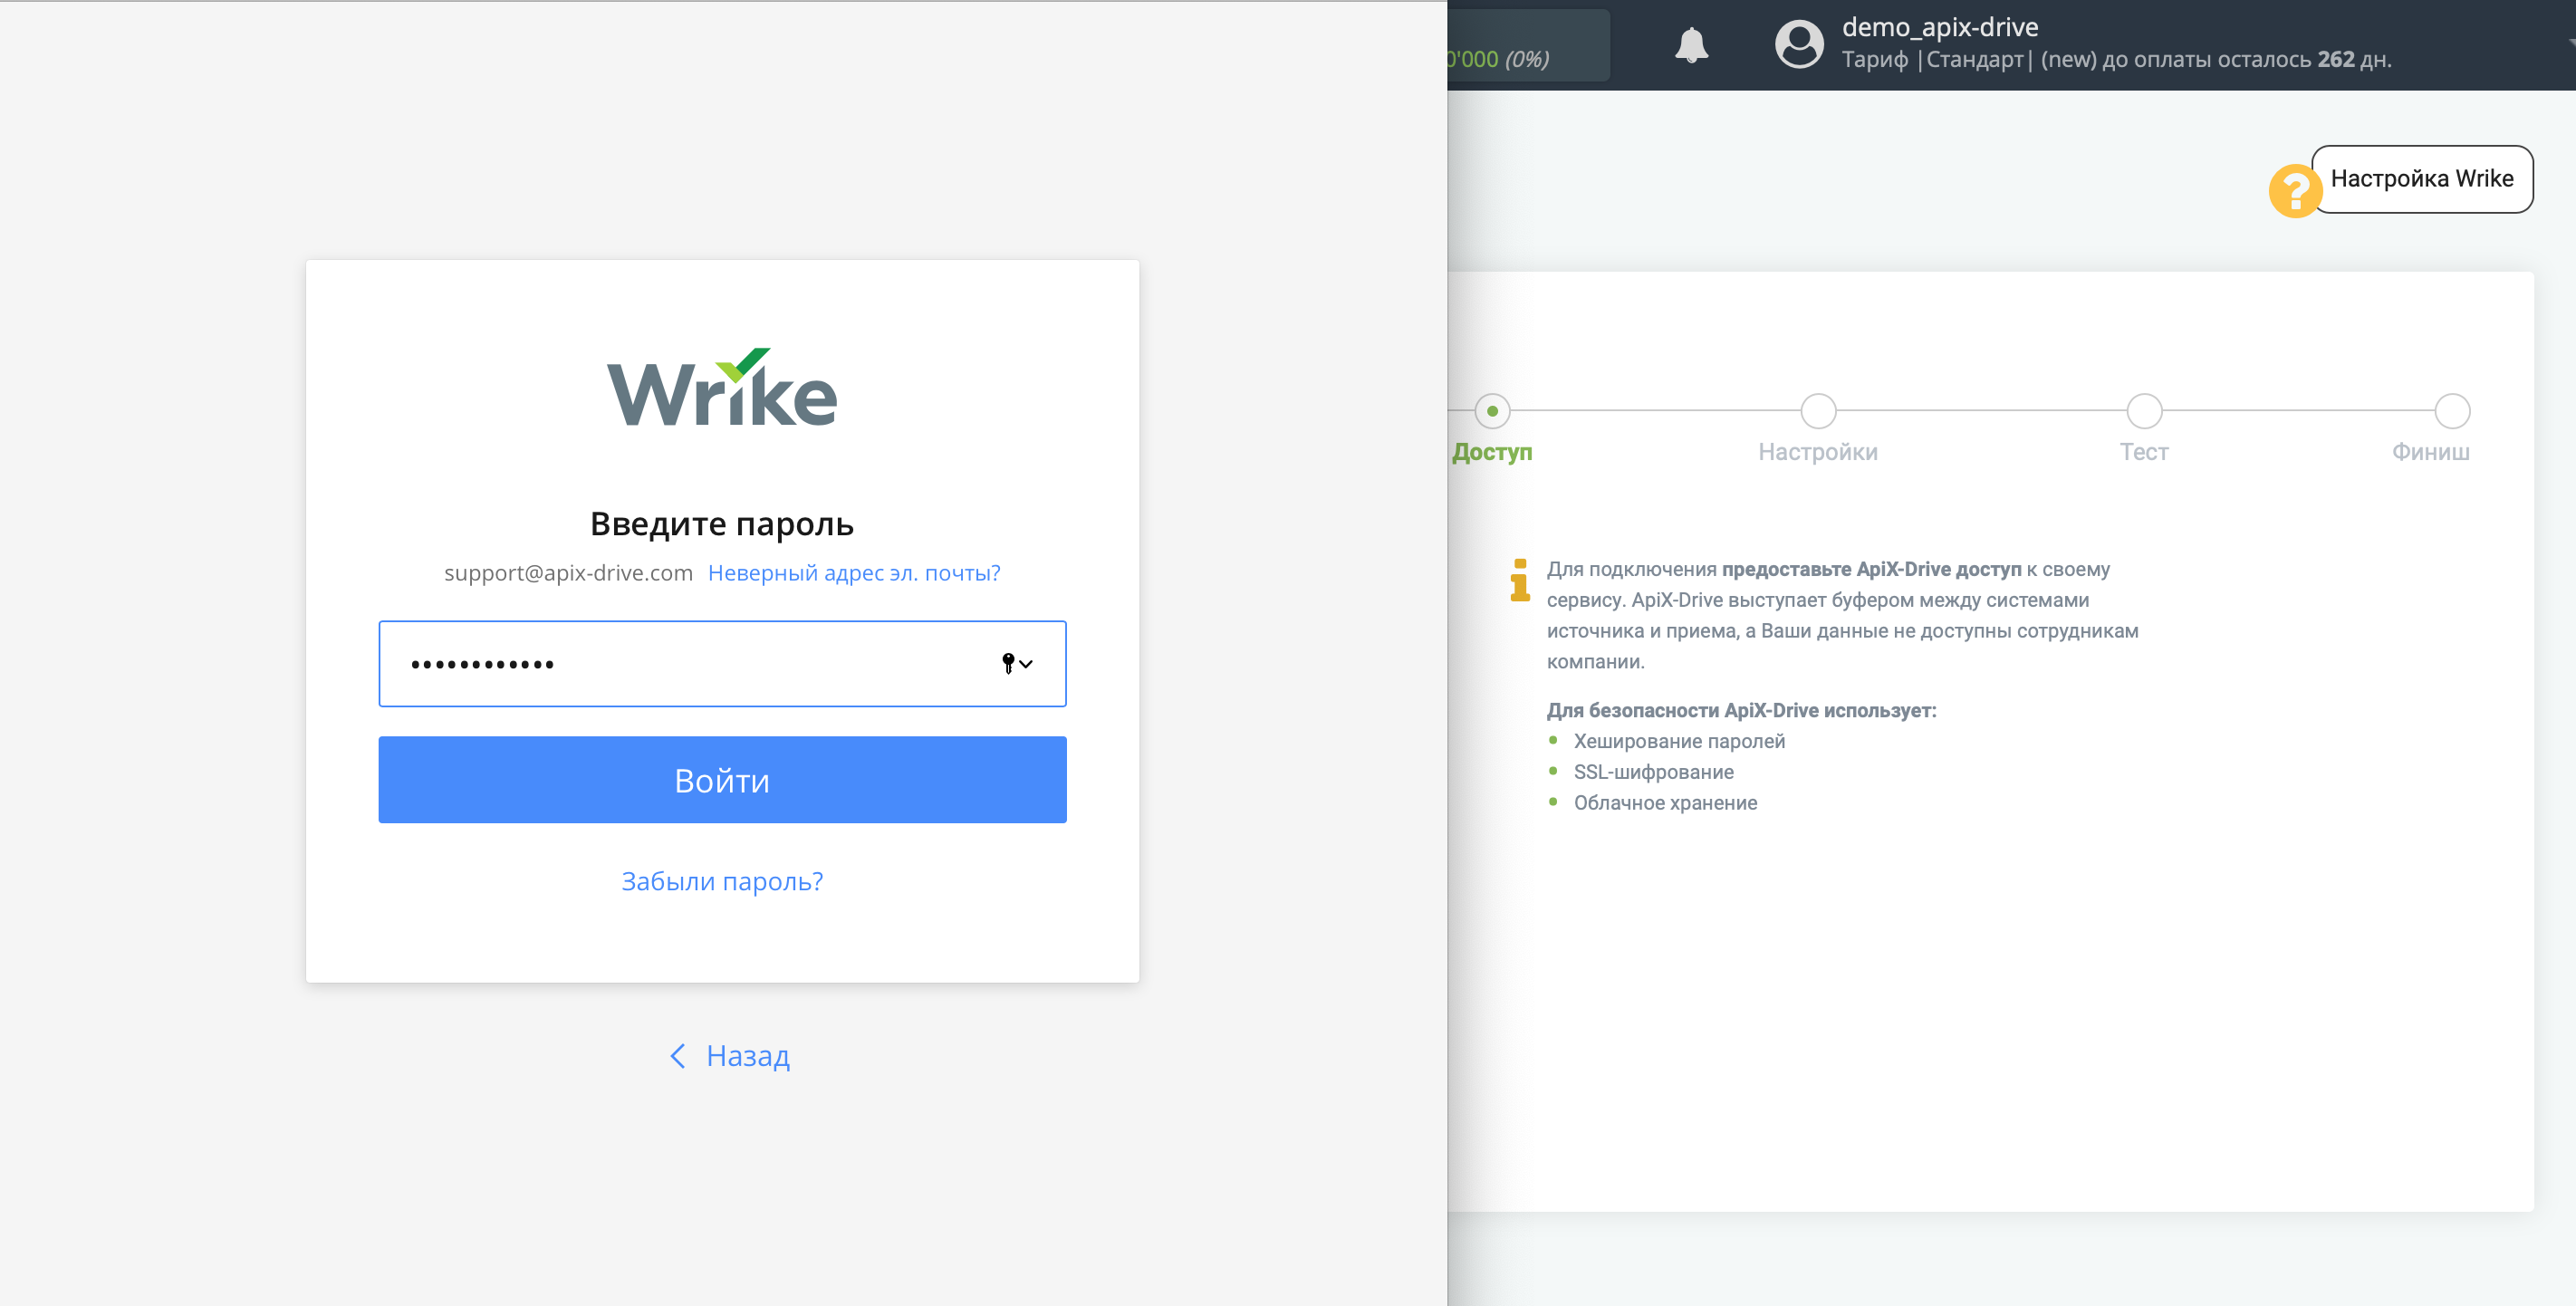Click the Введите пароль heading
The height and width of the screenshot is (1306, 2576).
pyautogui.click(x=722, y=524)
